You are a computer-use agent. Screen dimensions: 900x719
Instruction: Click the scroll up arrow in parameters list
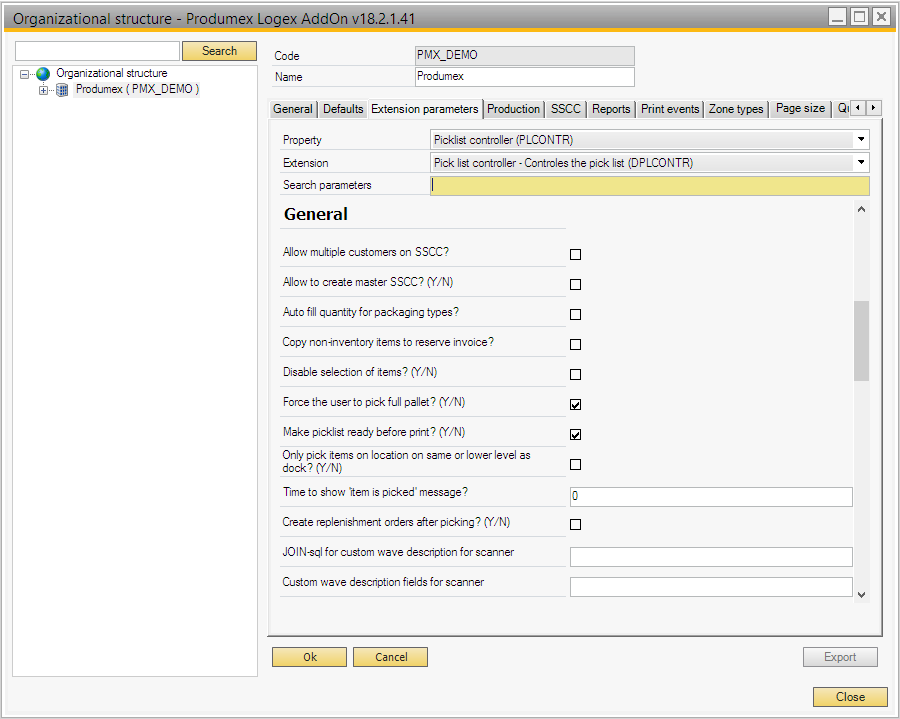click(861, 209)
